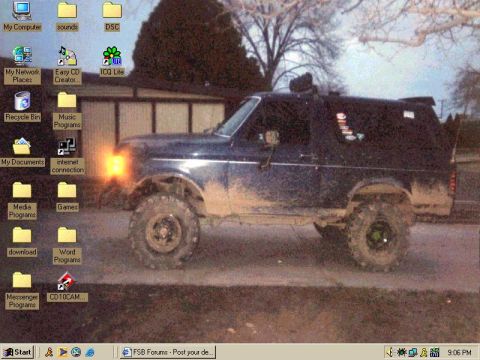
Task: Click the 9:06 PM taskbar clock
Action: tap(459, 352)
